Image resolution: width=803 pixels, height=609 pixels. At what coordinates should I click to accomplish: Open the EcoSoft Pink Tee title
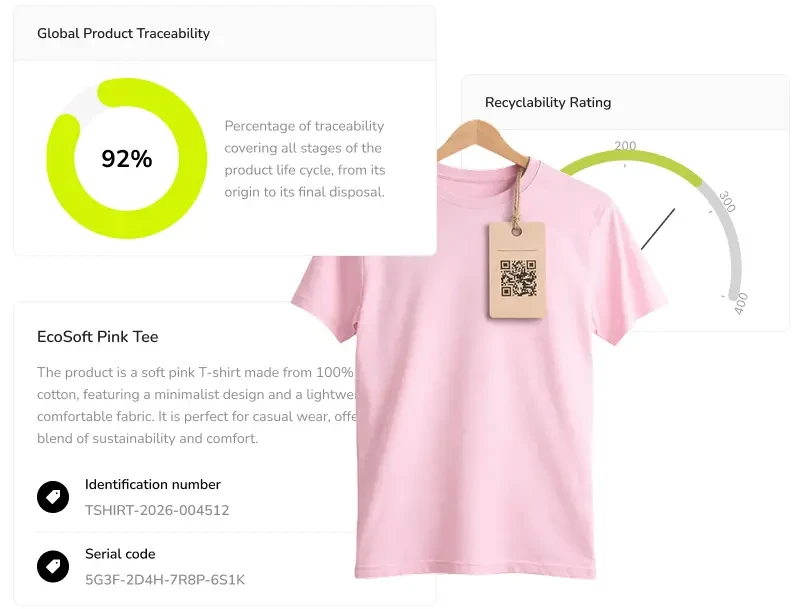tap(97, 337)
